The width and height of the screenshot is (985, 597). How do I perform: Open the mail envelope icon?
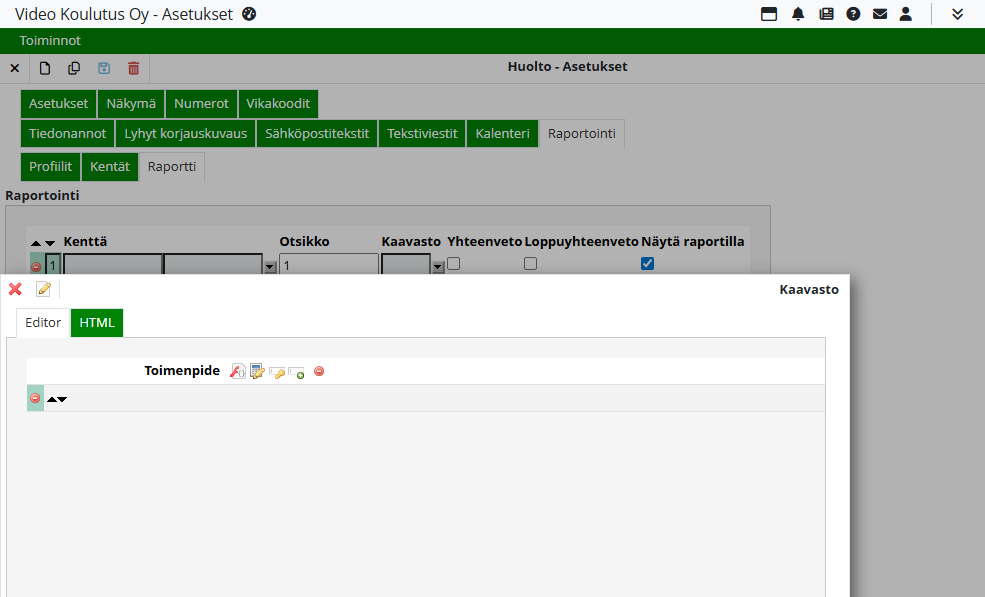880,14
